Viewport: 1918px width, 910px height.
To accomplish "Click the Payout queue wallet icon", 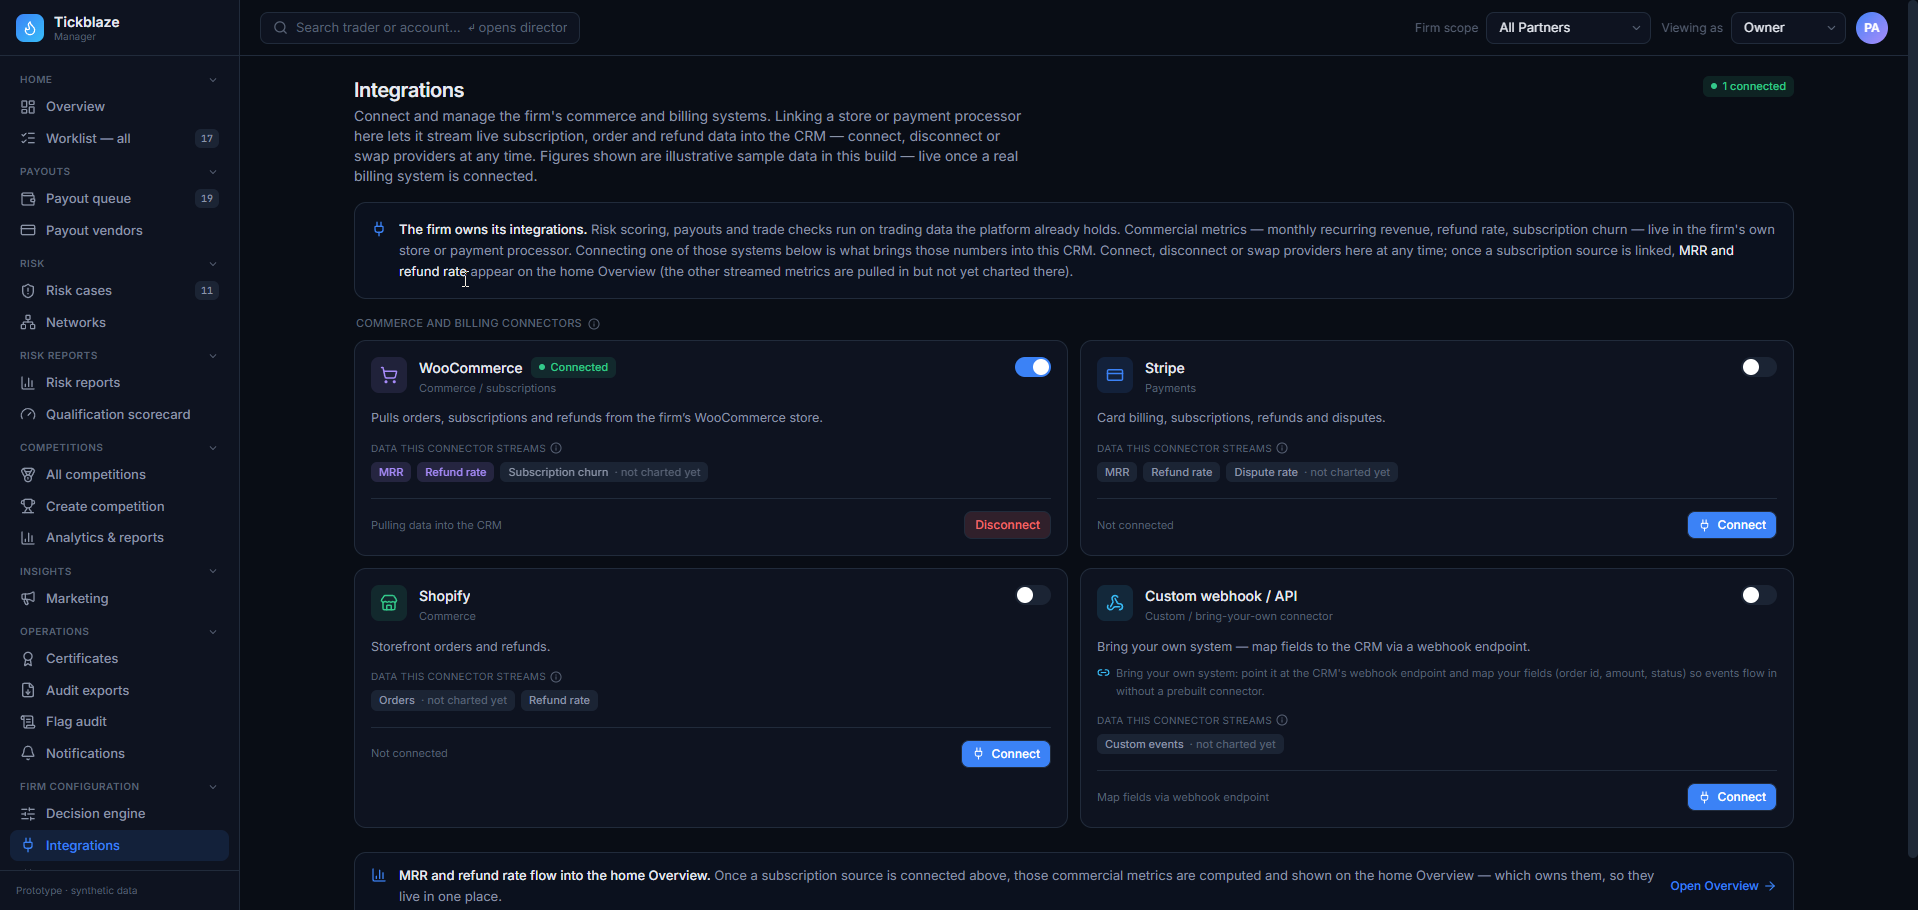I will [x=28, y=199].
